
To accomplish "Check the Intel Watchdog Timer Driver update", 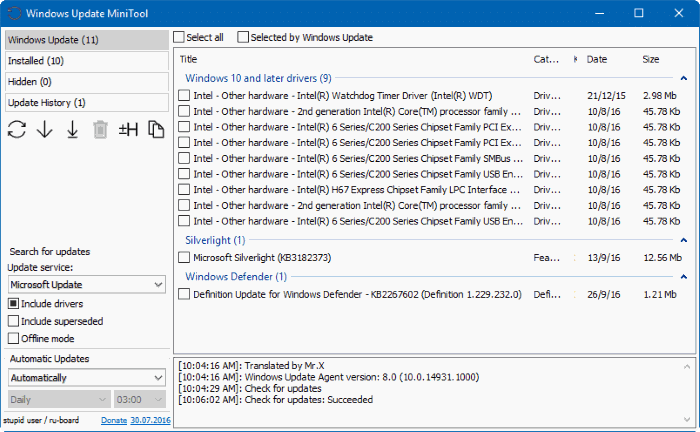I will pos(184,96).
